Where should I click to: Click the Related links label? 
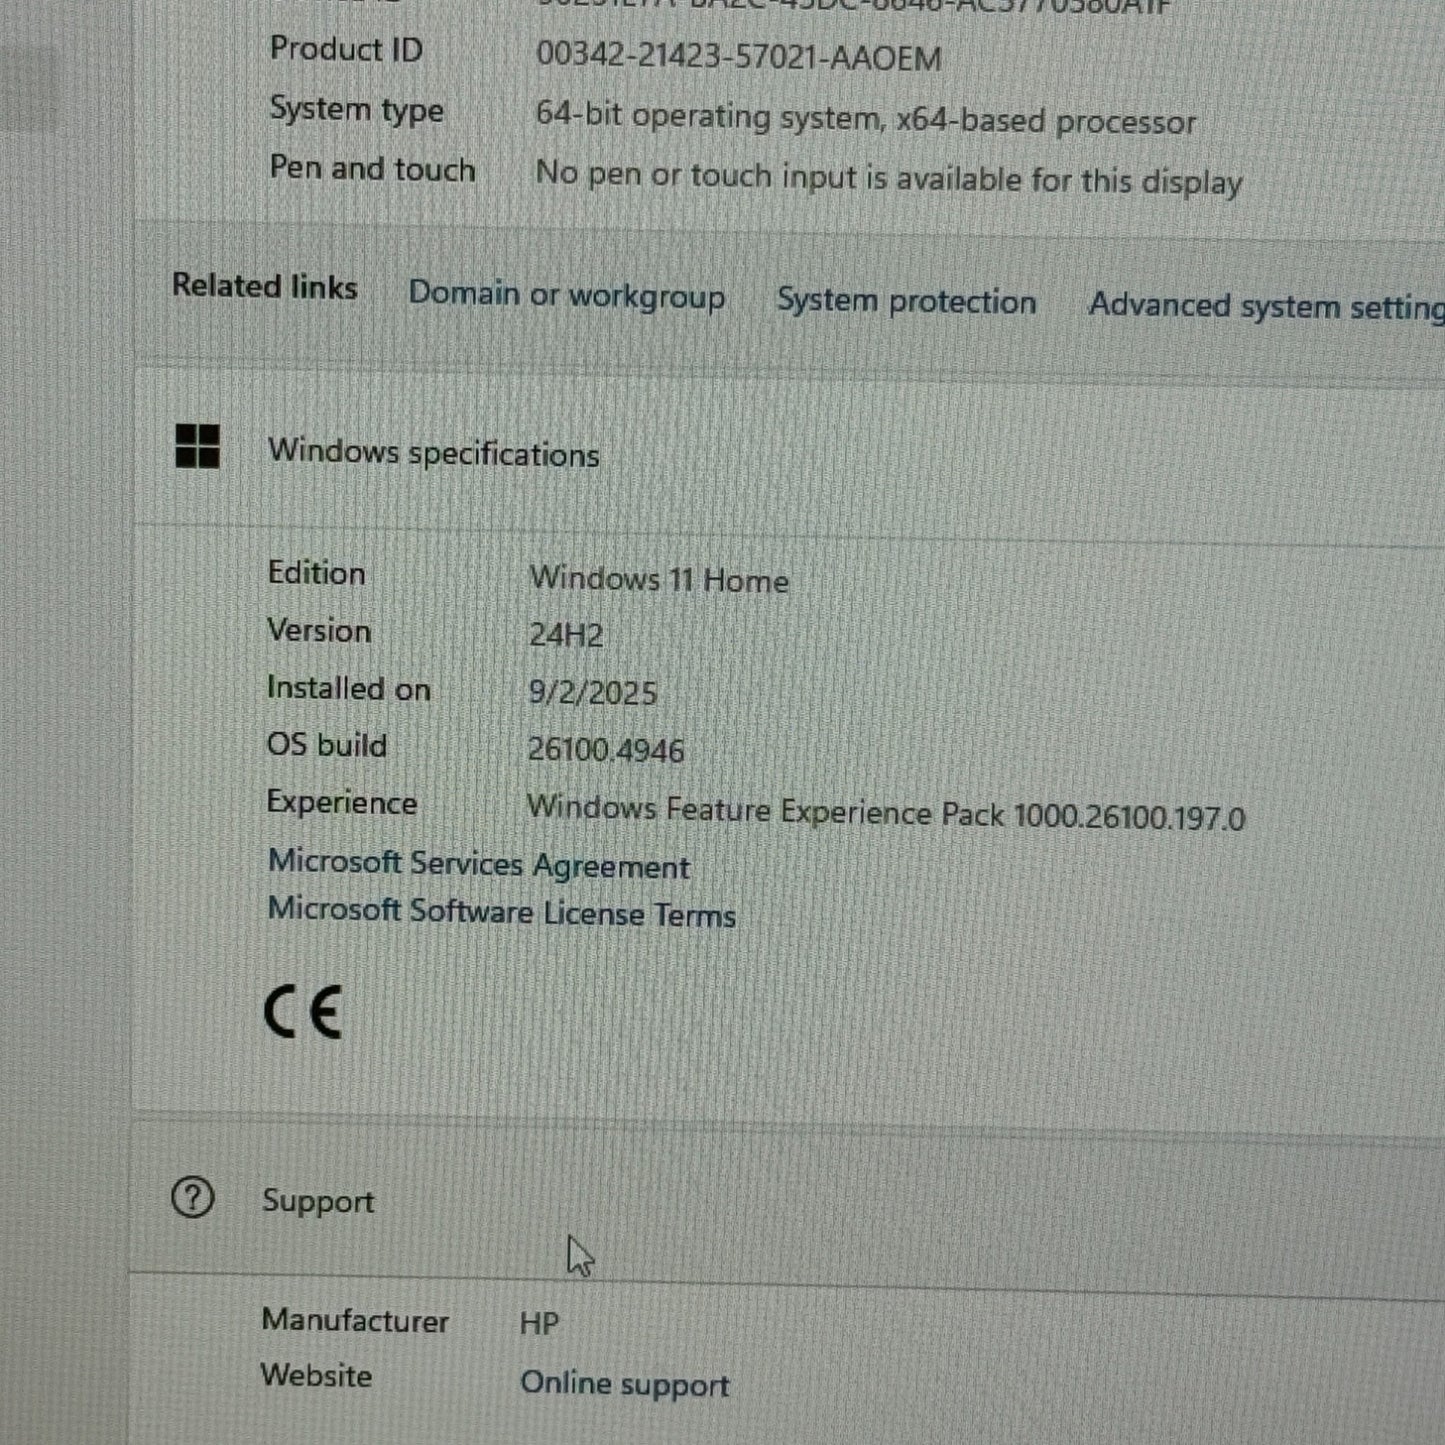click(265, 286)
